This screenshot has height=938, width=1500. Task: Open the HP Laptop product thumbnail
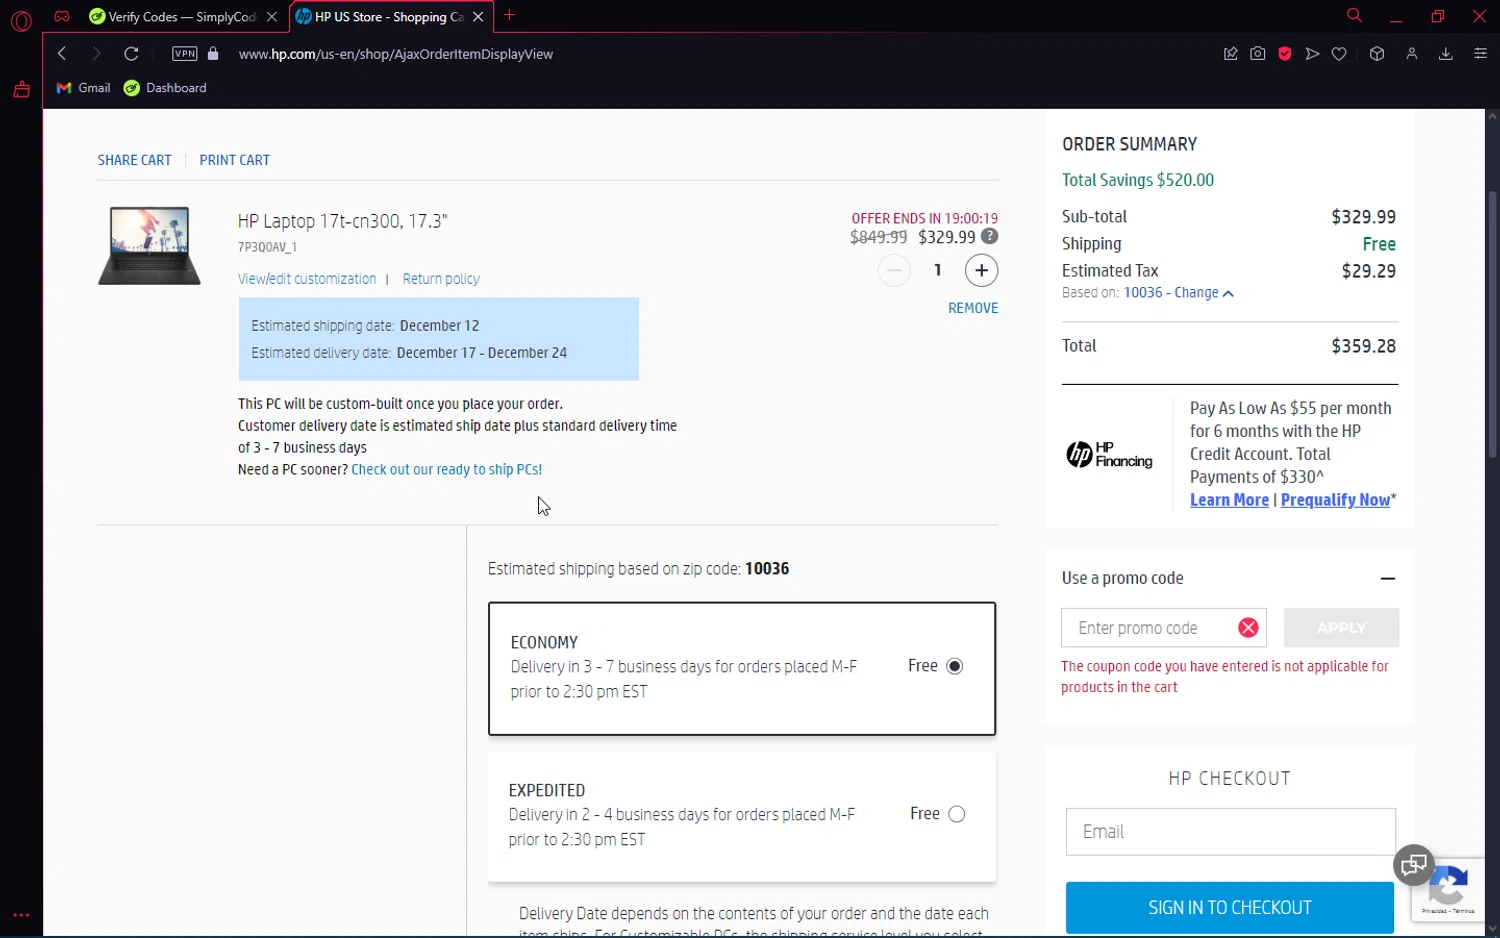pos(149,246)
